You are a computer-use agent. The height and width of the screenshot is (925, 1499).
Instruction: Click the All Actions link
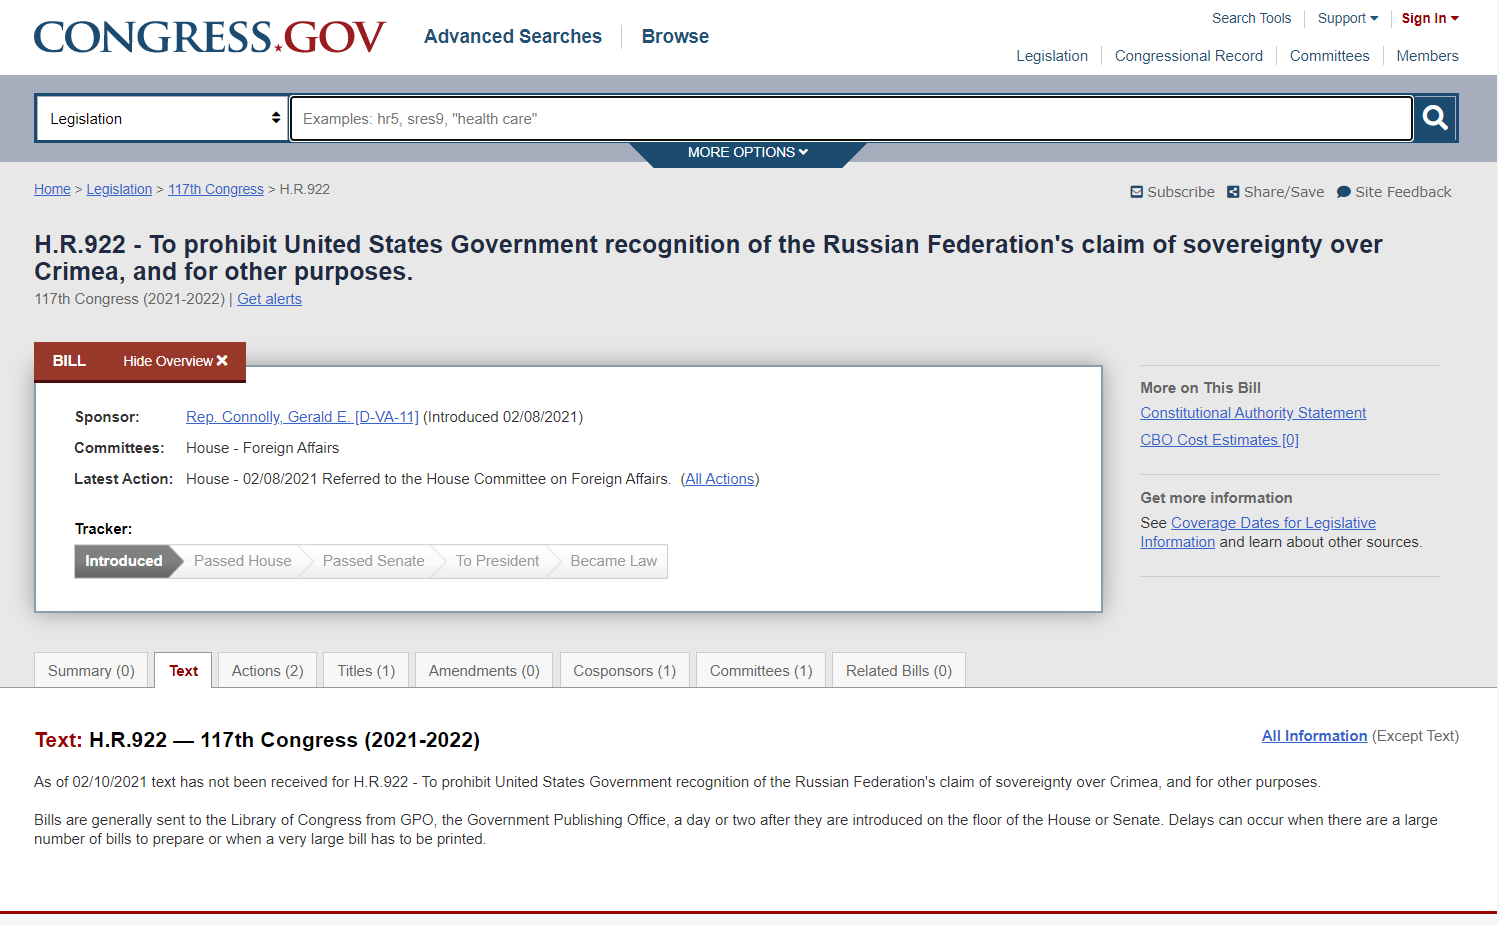719,479
